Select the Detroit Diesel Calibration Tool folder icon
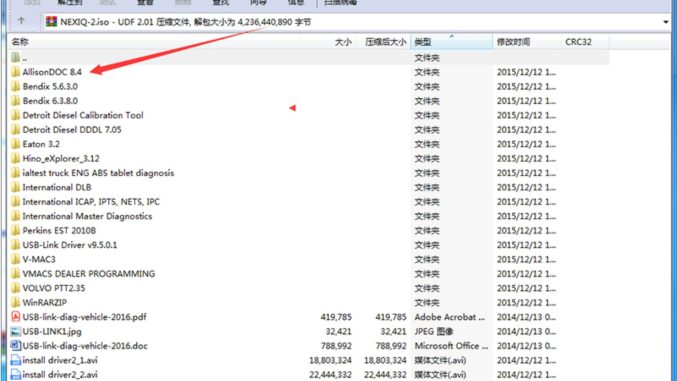The height and width of the screenshot is (381, 678). tap(16, 115)
